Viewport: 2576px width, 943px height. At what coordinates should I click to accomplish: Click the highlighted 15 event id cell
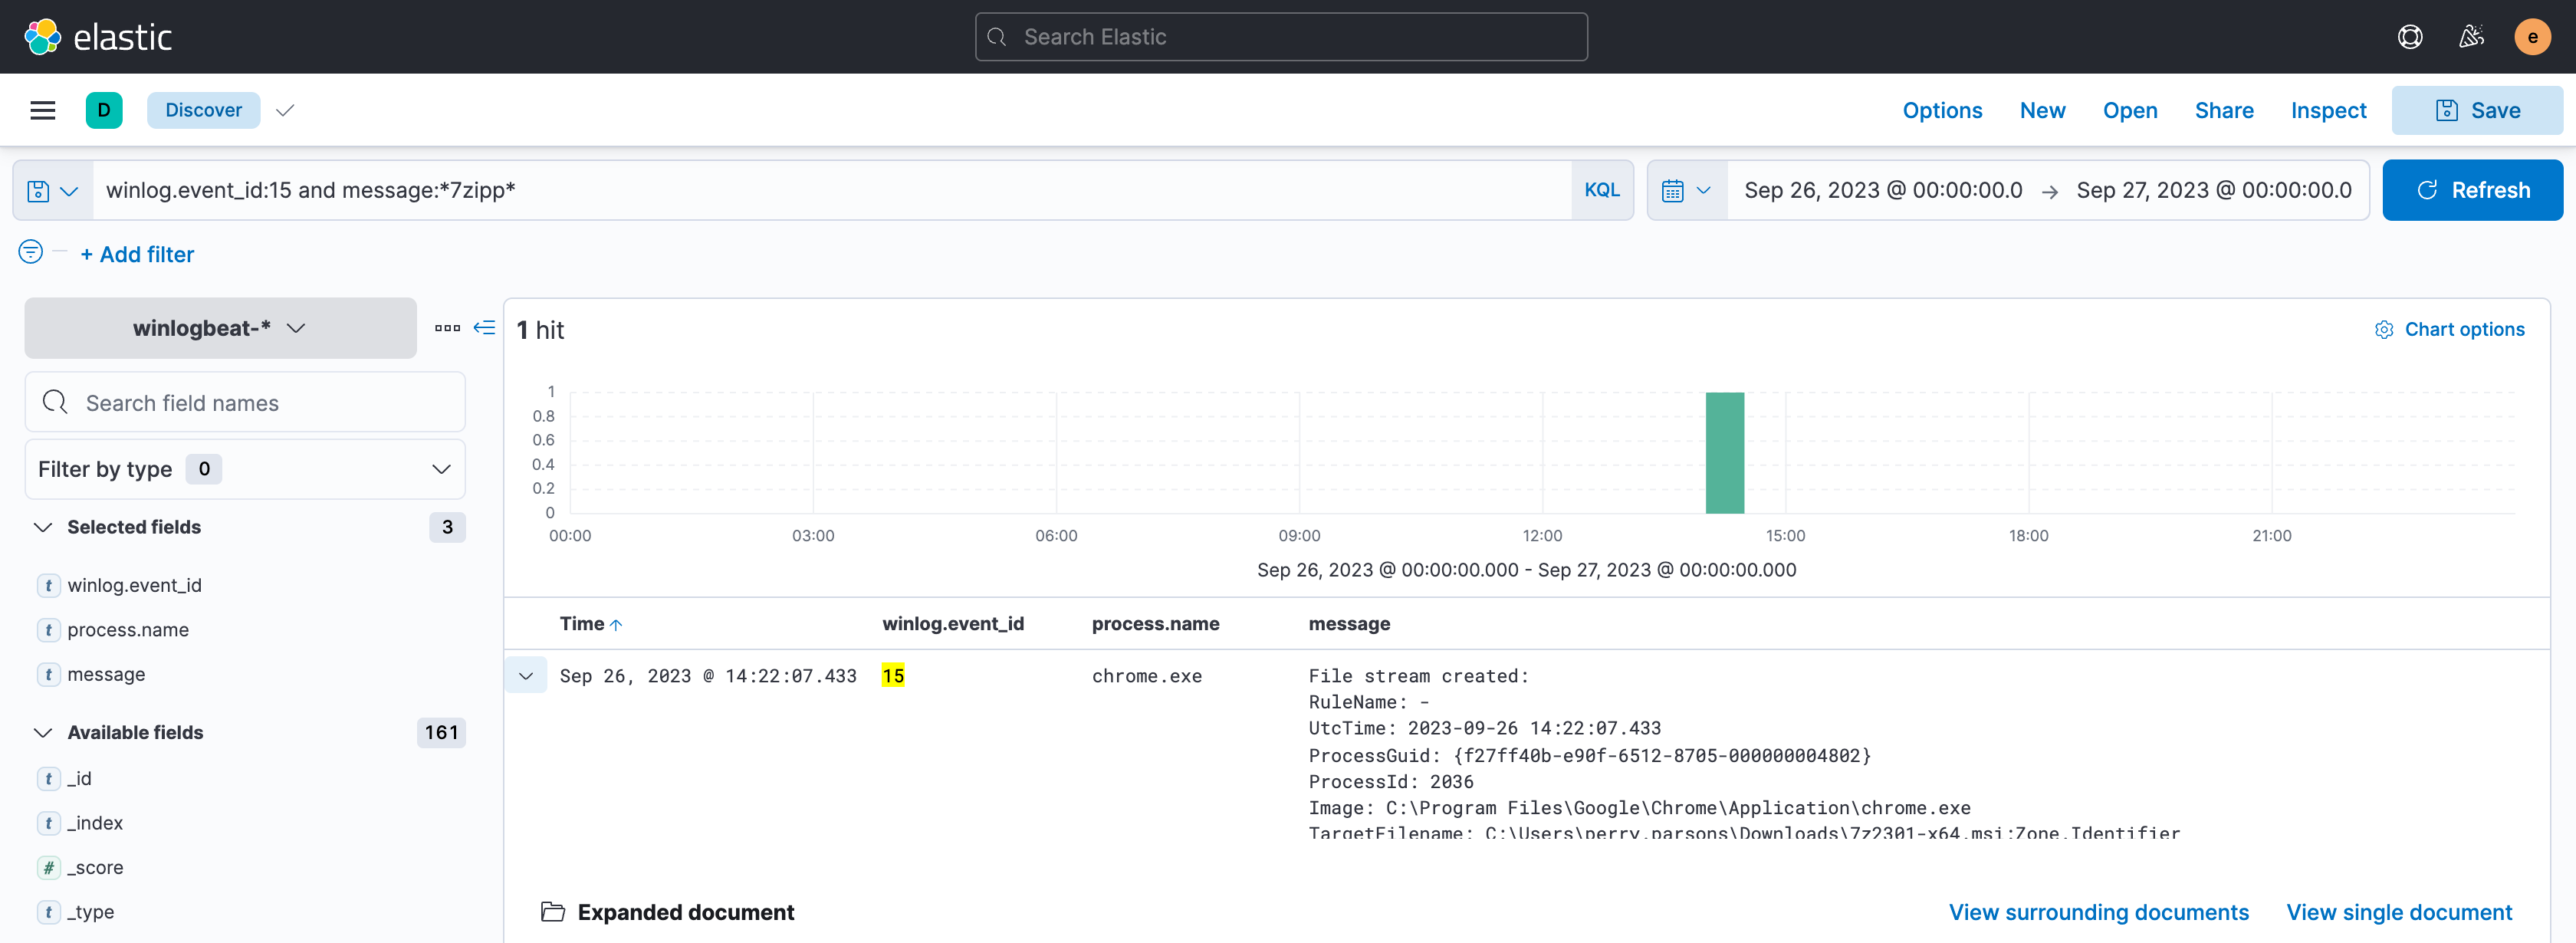pos(892,676)
